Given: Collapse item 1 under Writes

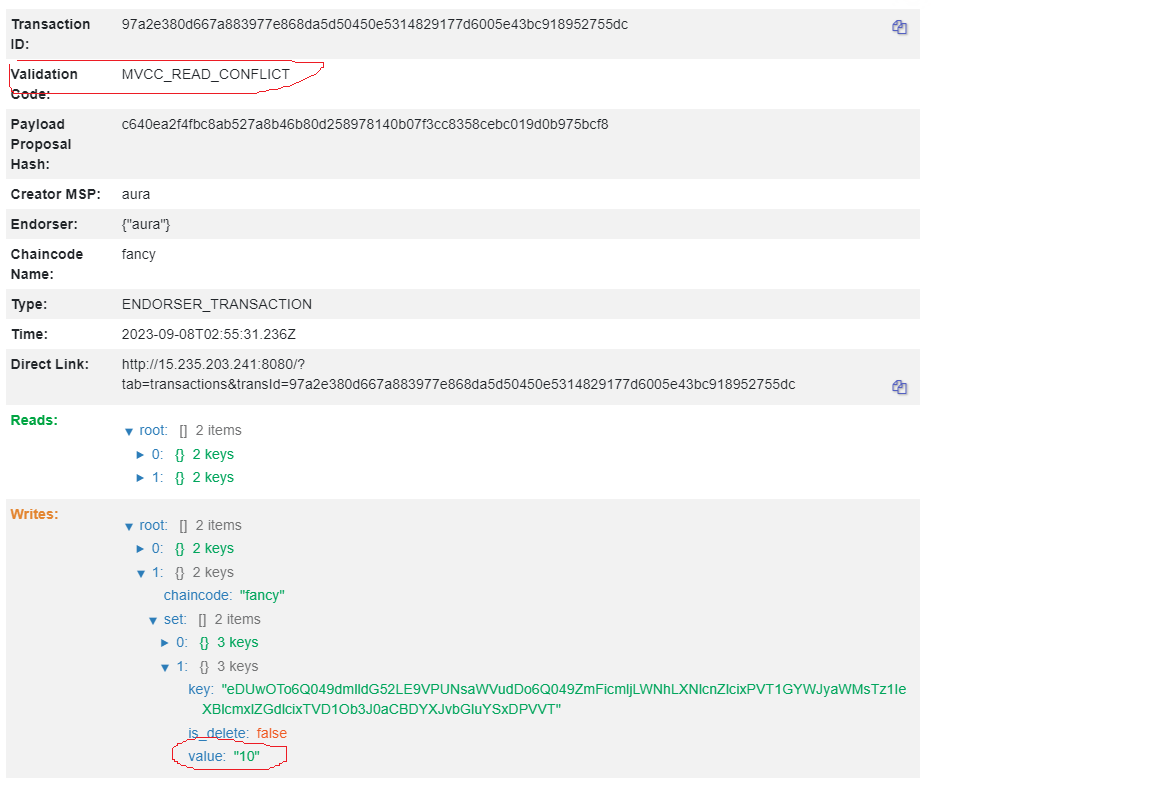Looking at the screenshot, I should coord(140,571).
